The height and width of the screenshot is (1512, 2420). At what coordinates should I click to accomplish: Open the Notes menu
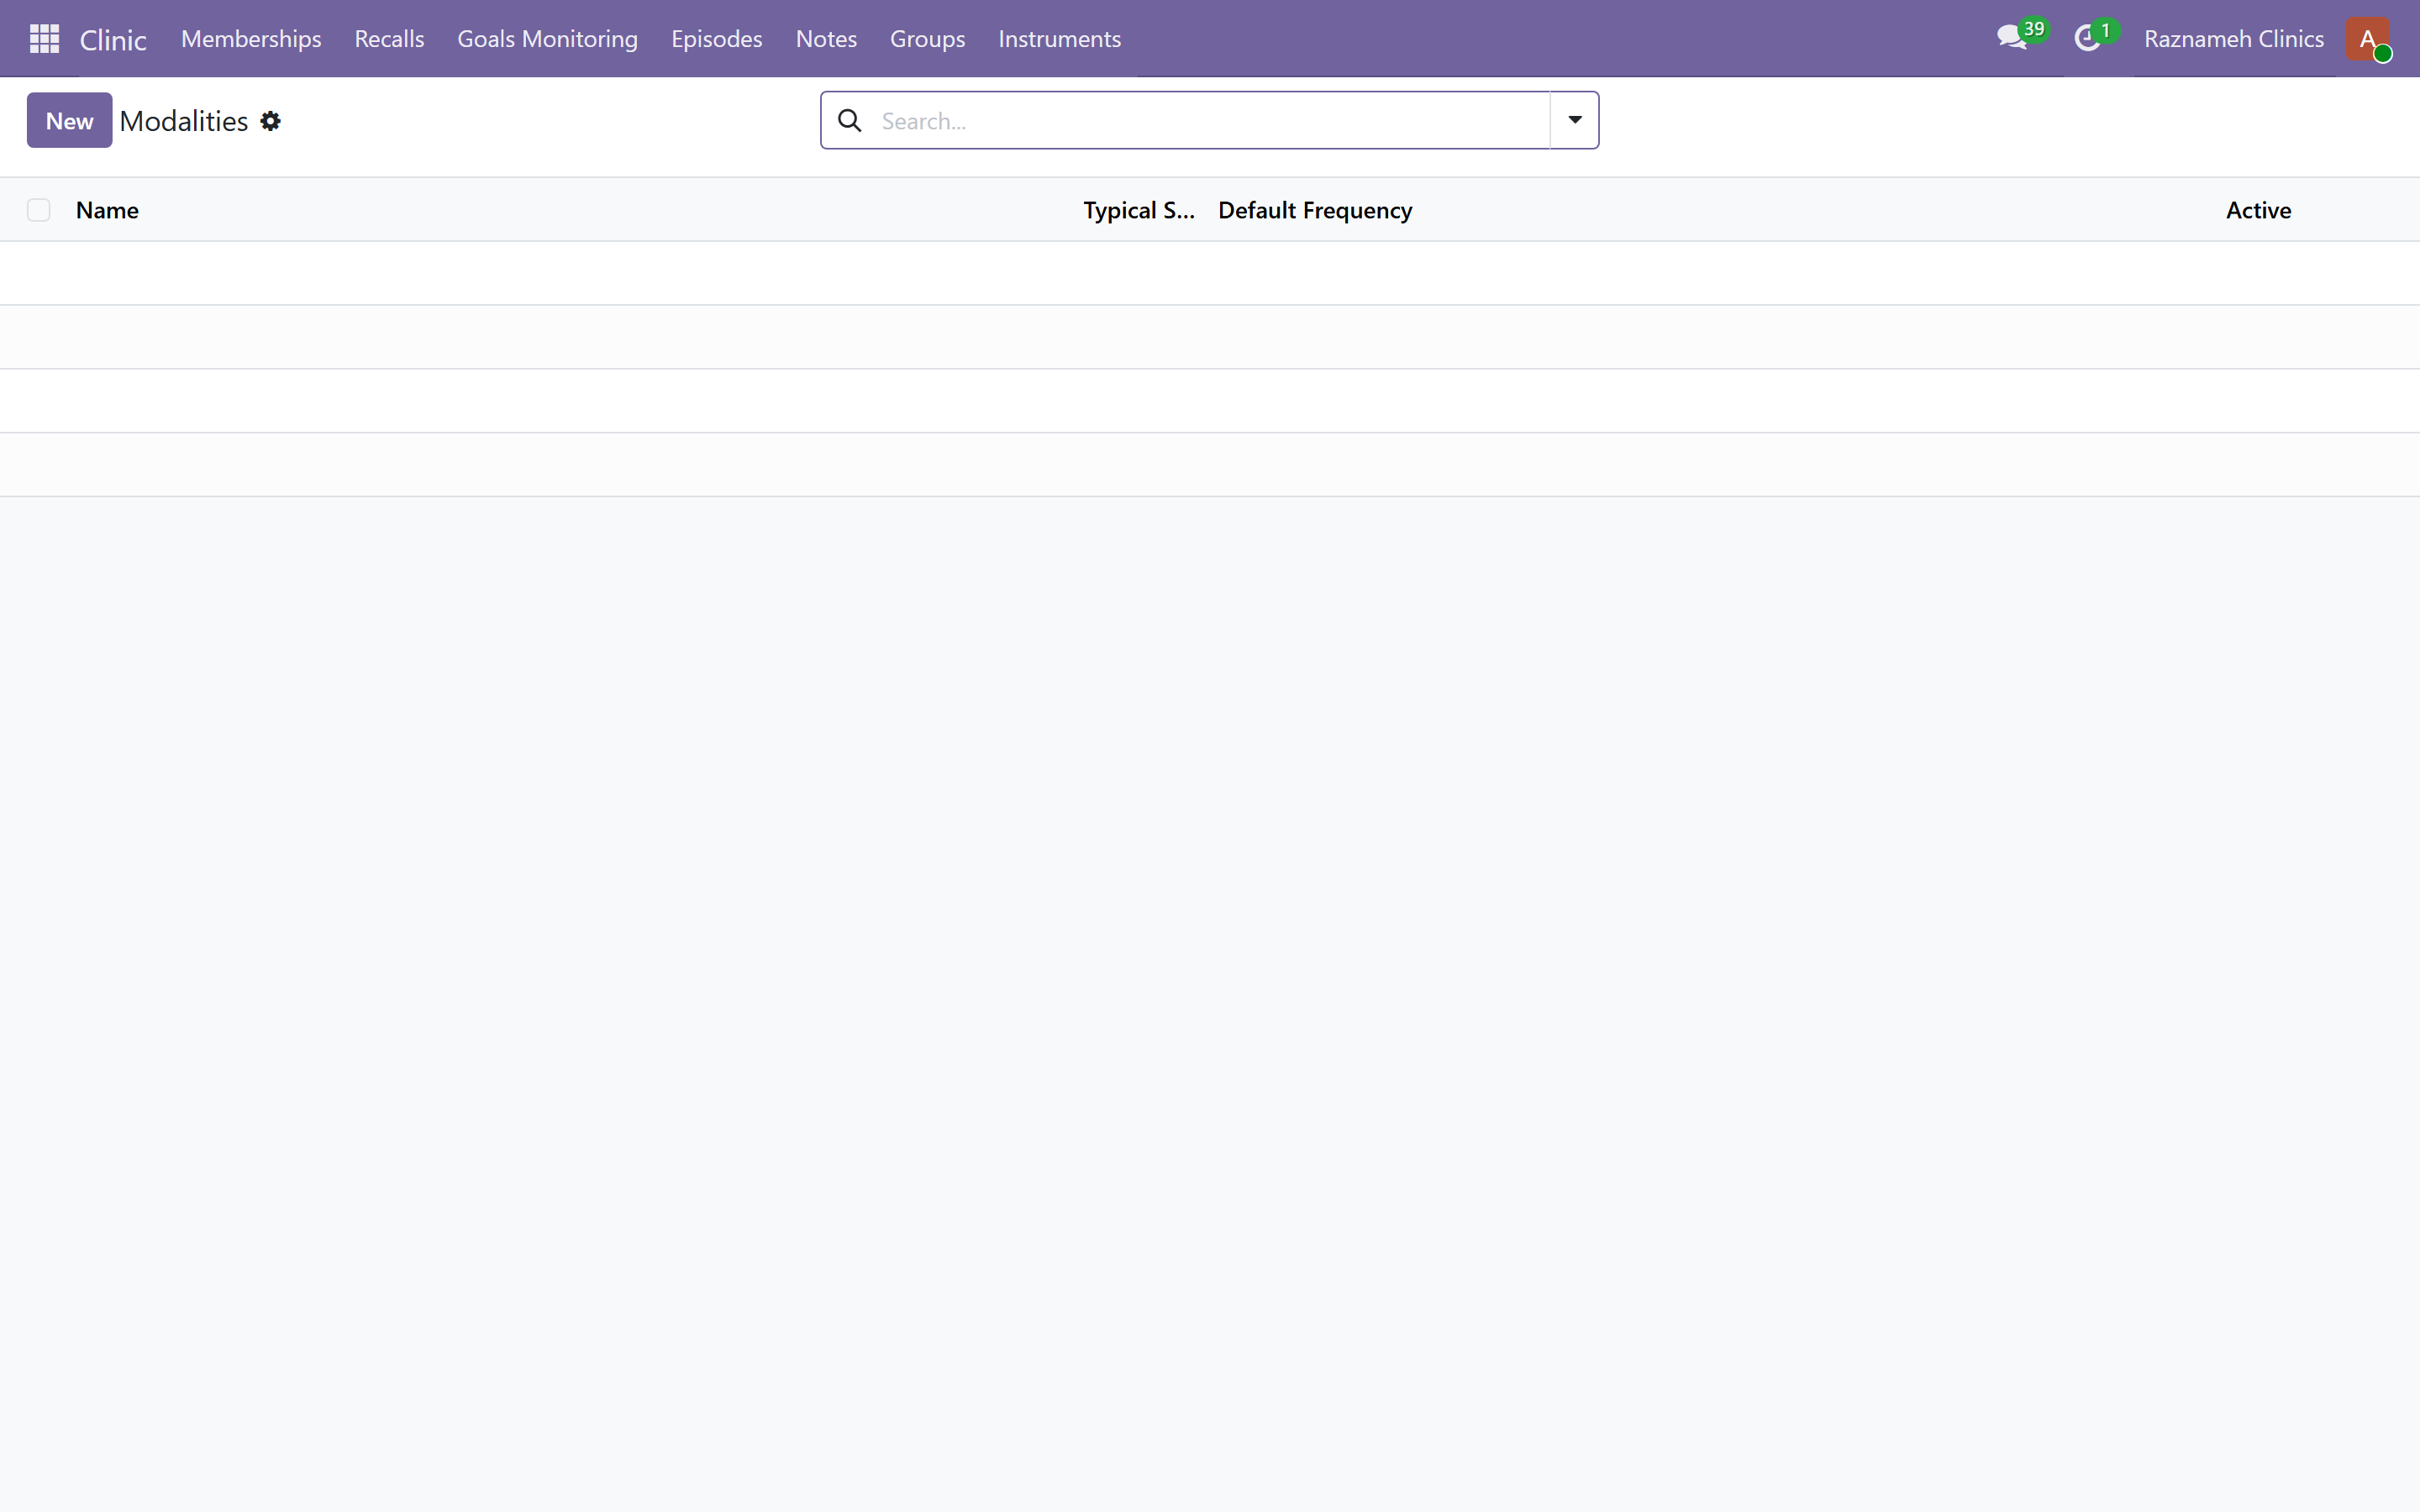(826, 39)
